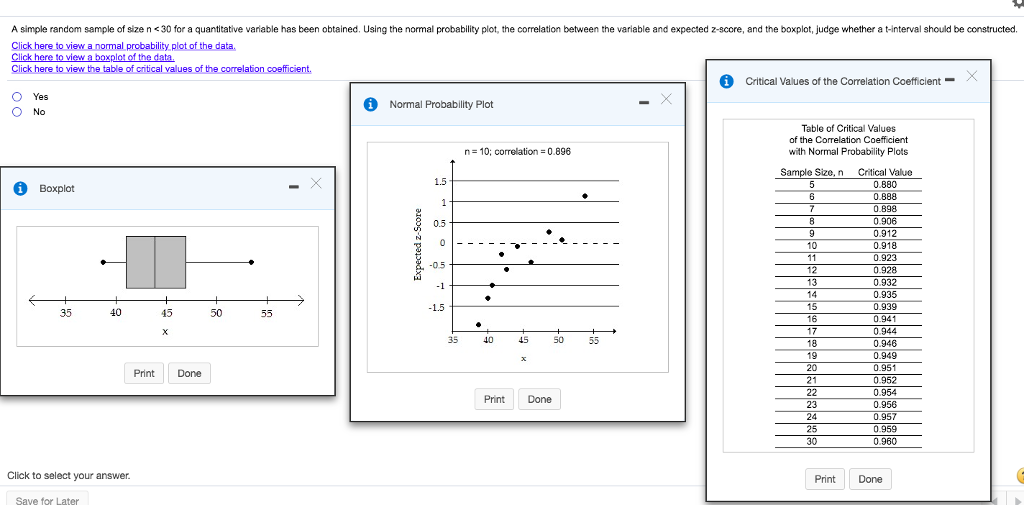Screen dimensions: 1024x505
Task: Click the Save for Later button
Action: click(x=47, y=499)
